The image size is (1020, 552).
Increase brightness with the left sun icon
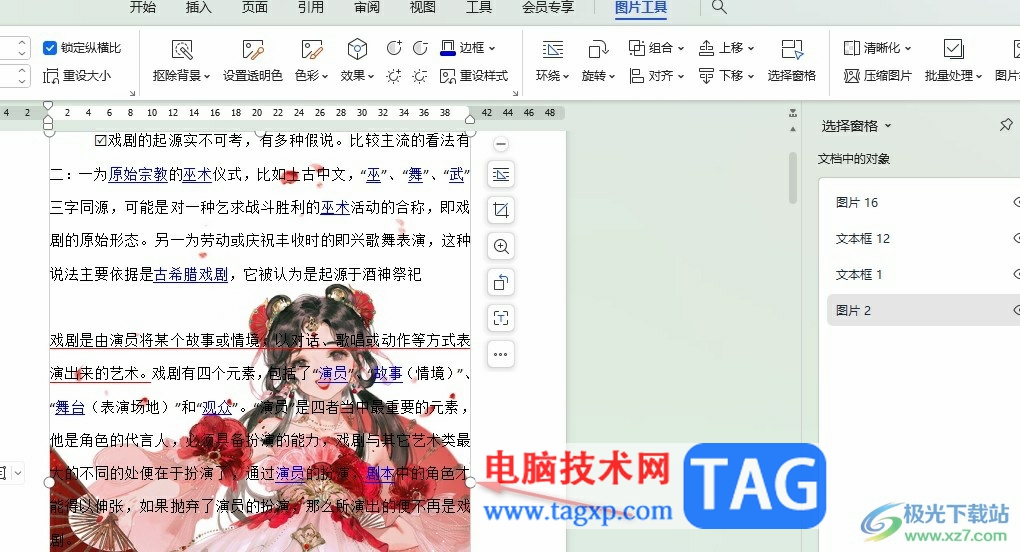point(394,76)
